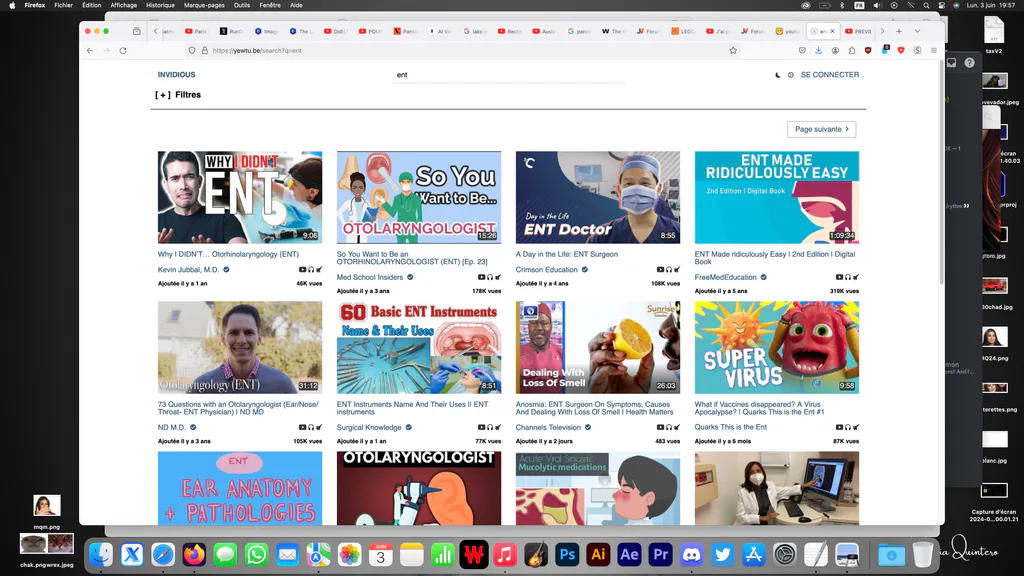Click the '46K vues' view count
This screenshot has width=1024, height=576.
click(309, 283)
